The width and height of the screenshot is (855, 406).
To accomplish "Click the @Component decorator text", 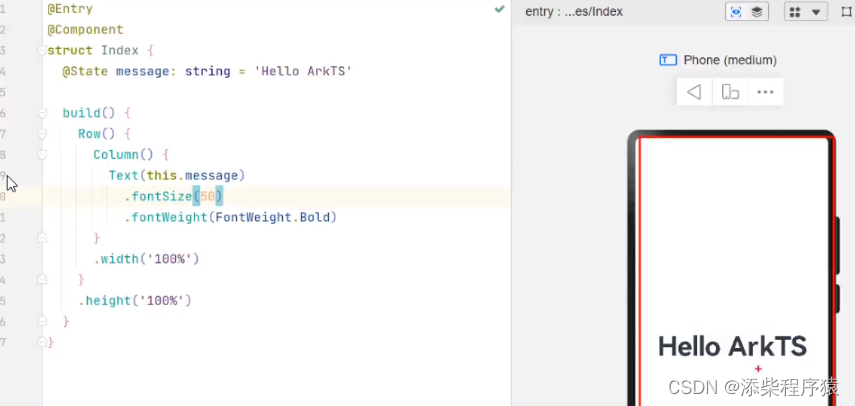I will point(85,29).
